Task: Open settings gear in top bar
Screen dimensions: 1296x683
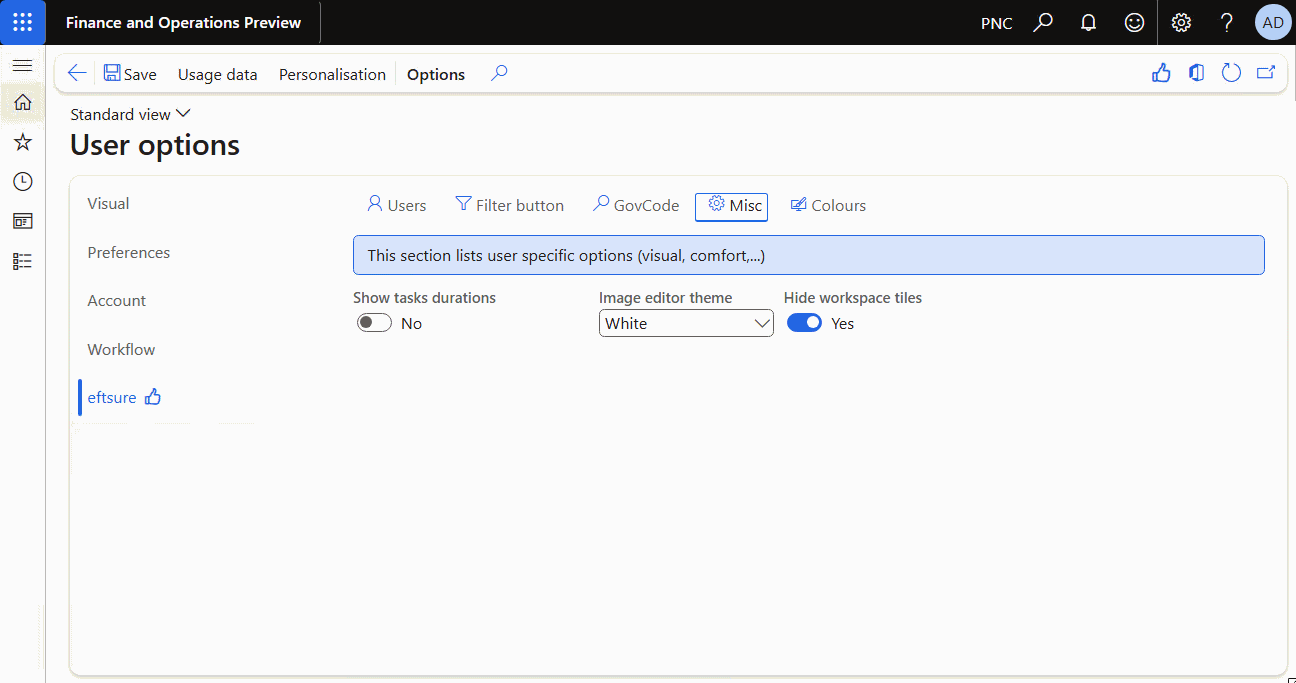Action: 1181,22
